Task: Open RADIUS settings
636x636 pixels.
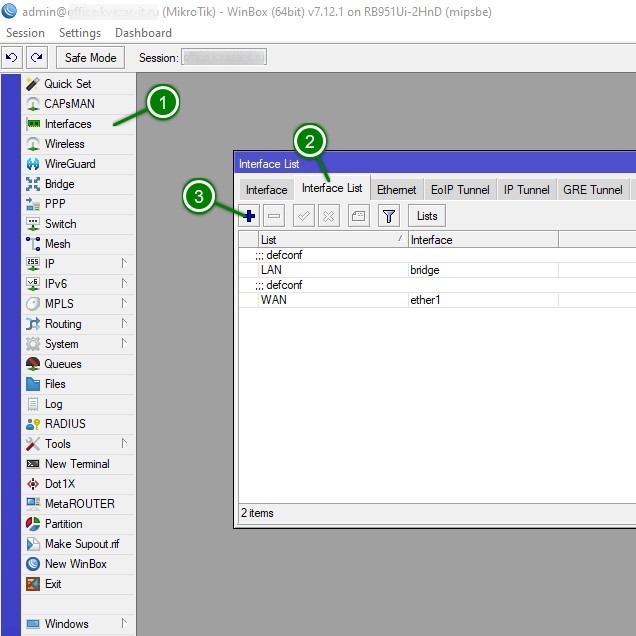Action: [x=79, y=424]
